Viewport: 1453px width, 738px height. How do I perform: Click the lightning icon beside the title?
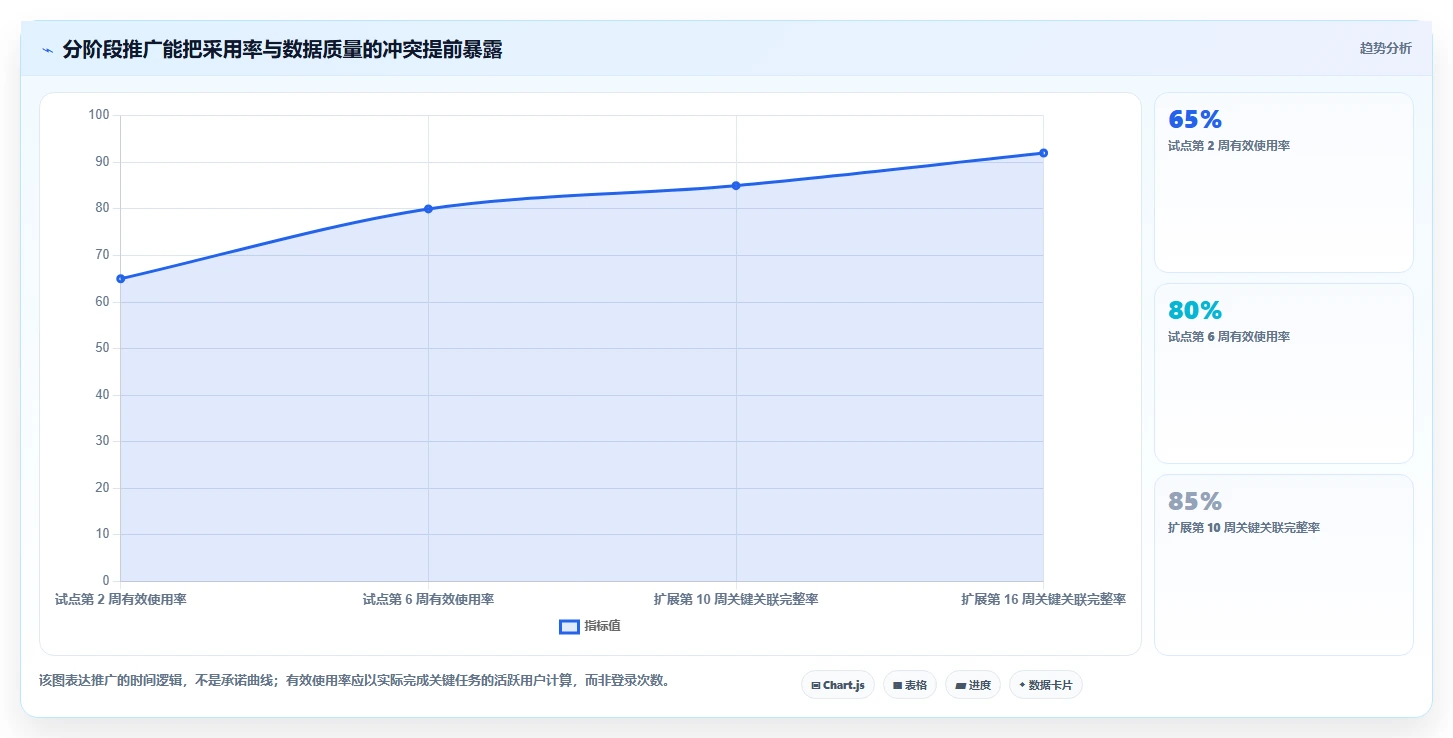tap(47, 50)
